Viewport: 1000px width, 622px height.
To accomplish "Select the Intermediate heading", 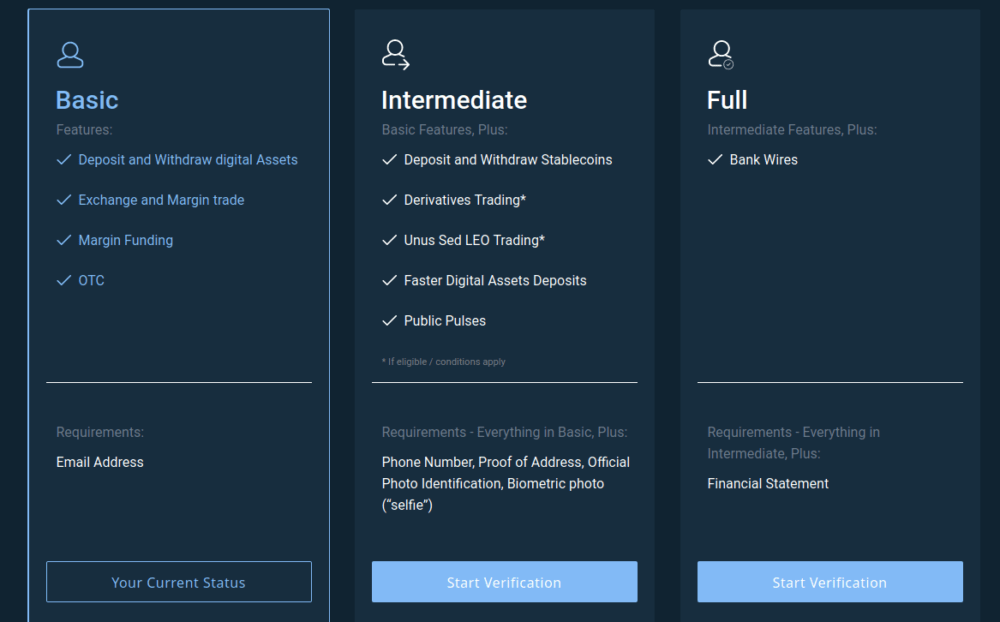I will click(x=454, y=100).
